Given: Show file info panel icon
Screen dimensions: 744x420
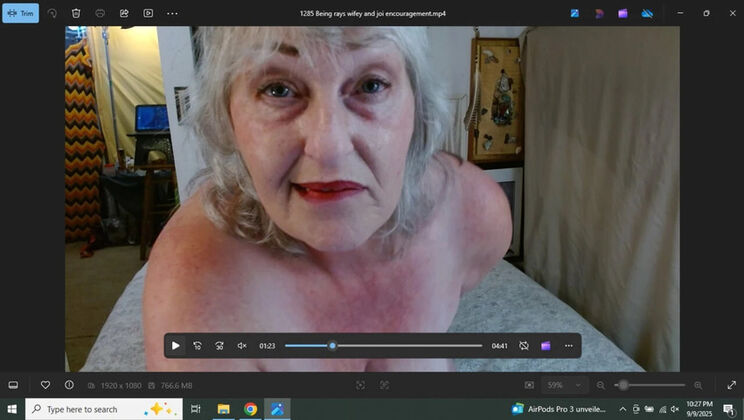Looking at the screenshot, I should click(69, 385).
